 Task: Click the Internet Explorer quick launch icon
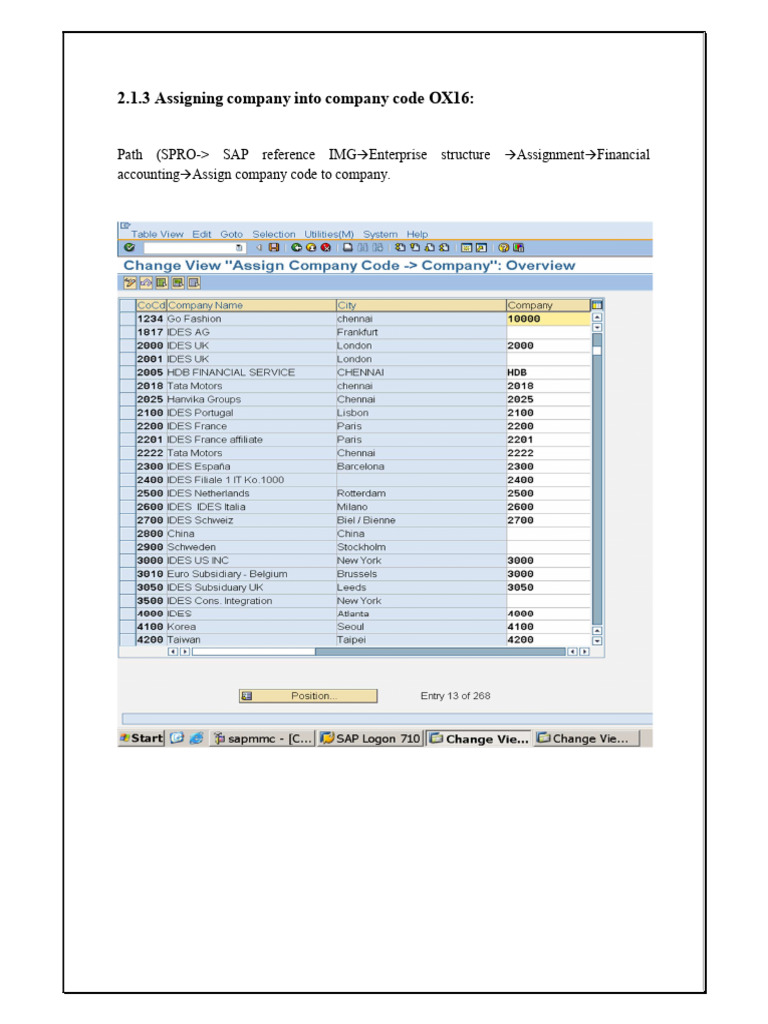(196, 739)
